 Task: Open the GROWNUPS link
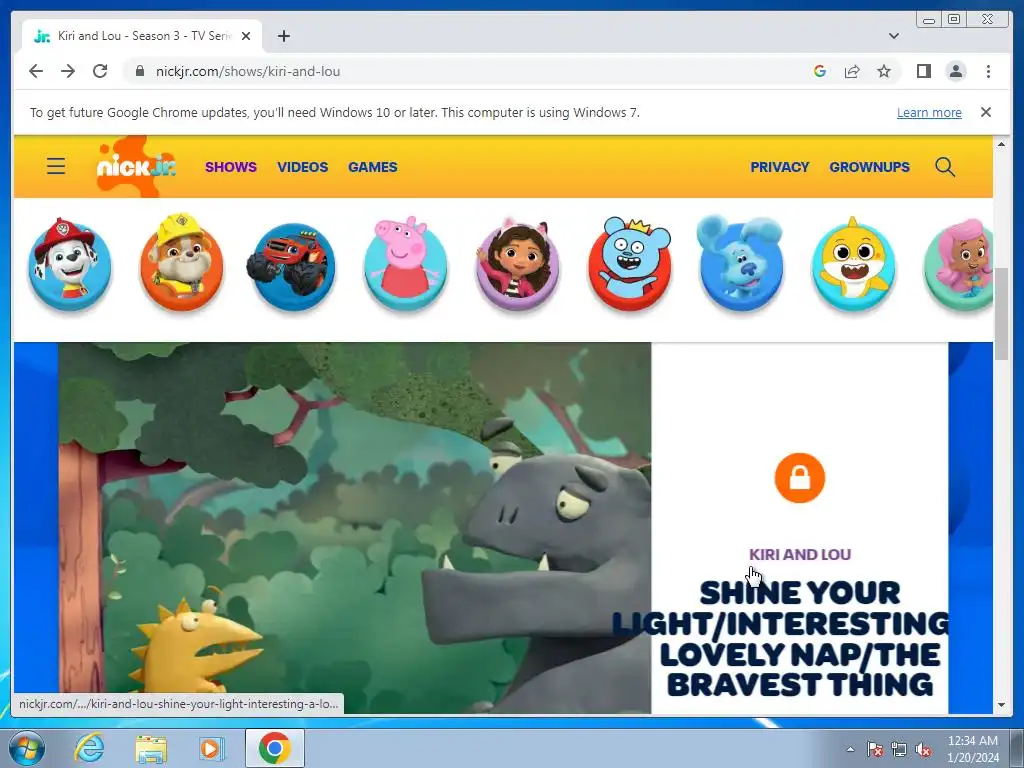(869, 167)
